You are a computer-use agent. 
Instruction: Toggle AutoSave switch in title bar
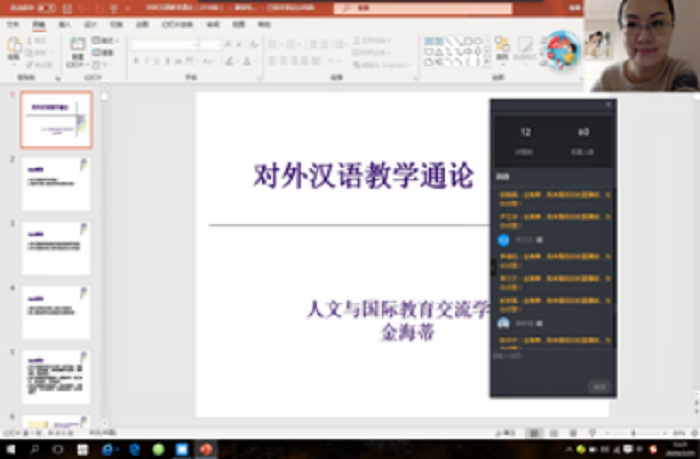click(x=46, y=8)
